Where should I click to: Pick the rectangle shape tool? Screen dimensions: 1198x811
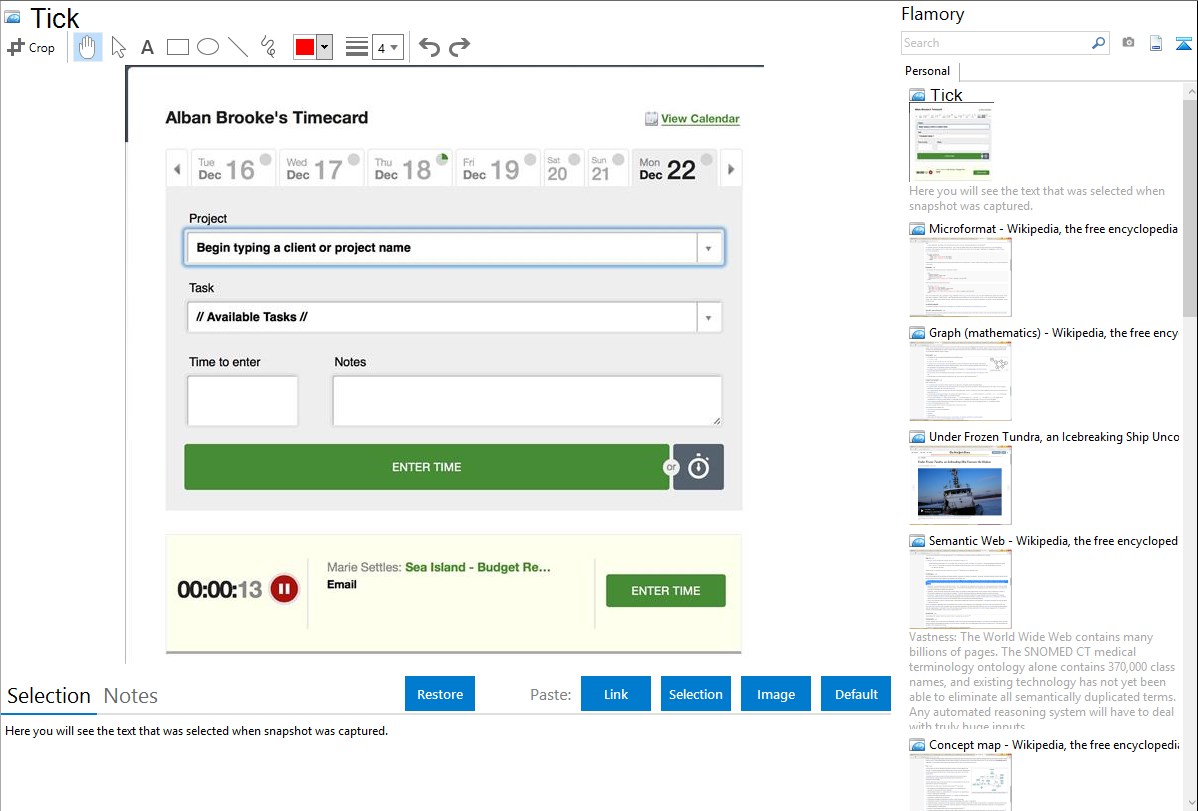pyautogui.click(x=177, y=47)
